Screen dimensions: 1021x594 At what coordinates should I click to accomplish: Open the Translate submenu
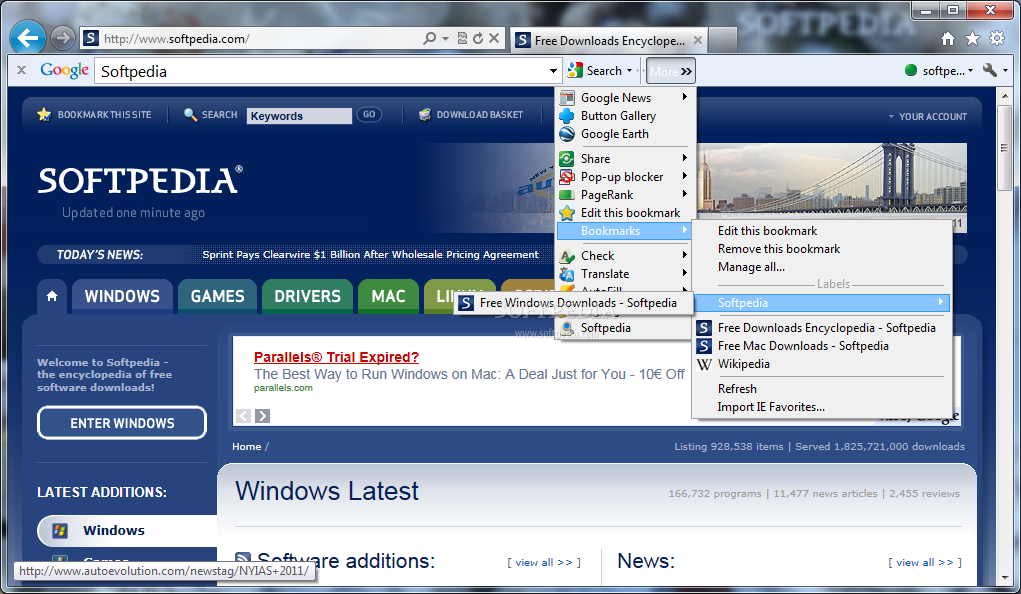(625, 274)
